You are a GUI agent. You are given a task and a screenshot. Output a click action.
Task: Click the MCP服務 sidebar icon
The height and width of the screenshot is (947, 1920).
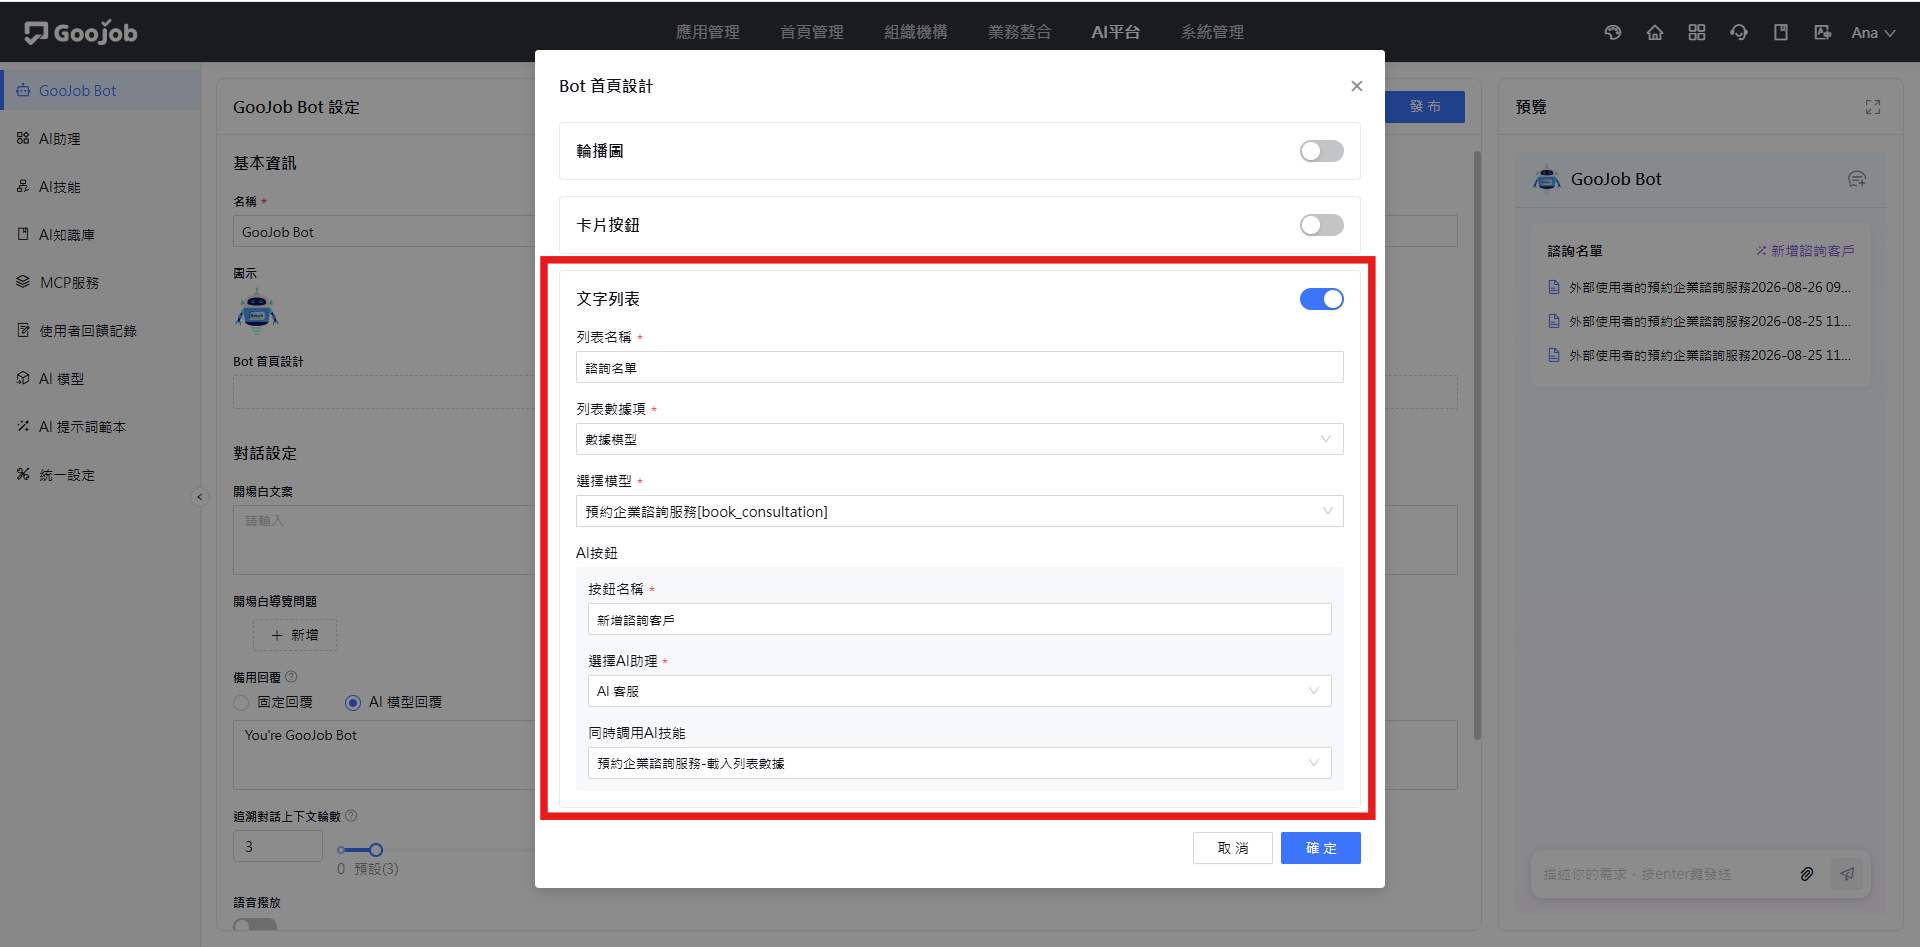[23, 282]
